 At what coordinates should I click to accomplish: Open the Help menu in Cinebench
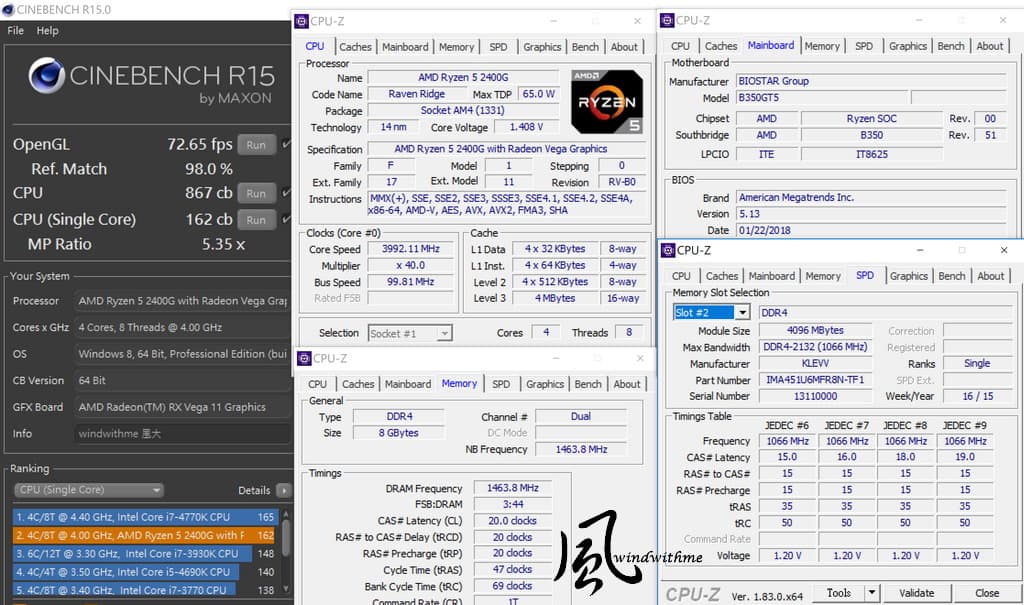click(x=47, y=31)
